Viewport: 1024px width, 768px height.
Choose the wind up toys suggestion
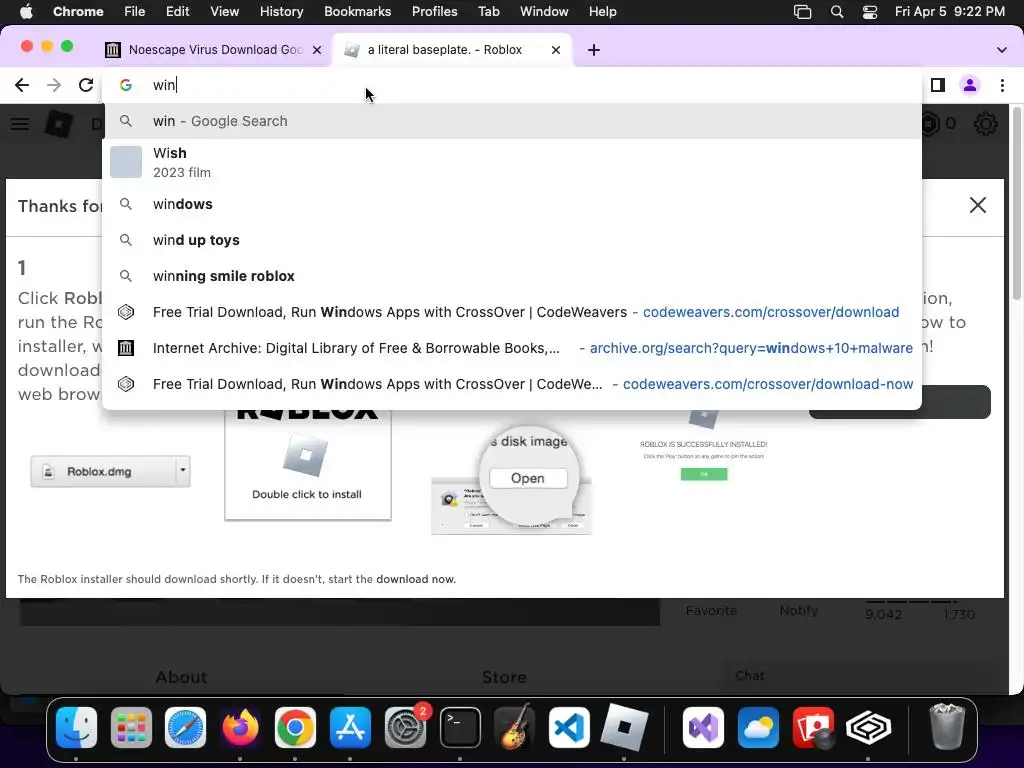pos(511,240)
